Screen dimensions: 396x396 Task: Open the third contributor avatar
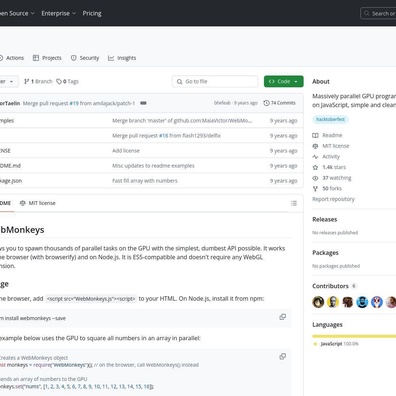point(348,302)
